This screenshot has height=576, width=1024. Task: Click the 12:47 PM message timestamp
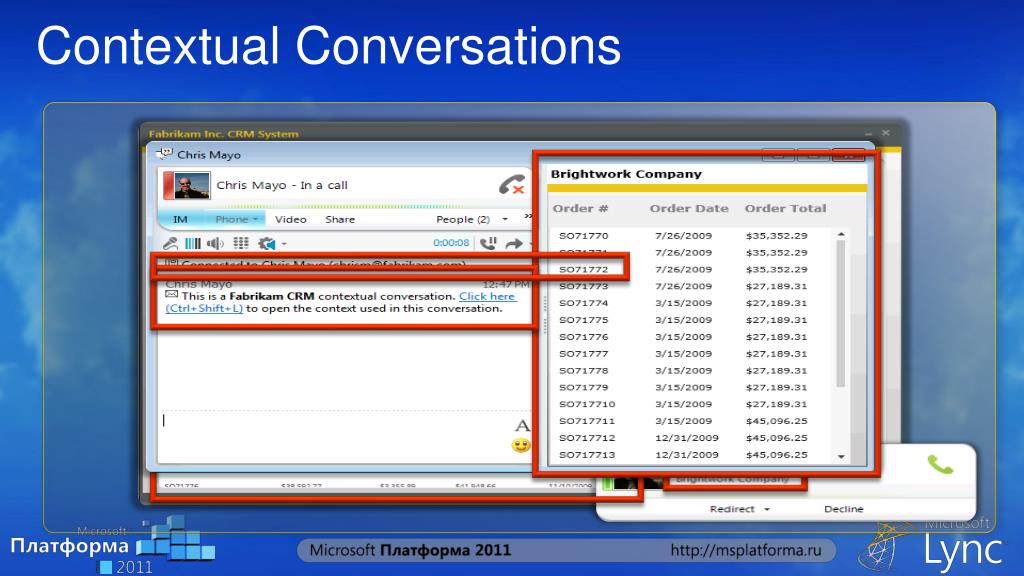[506, 285]
